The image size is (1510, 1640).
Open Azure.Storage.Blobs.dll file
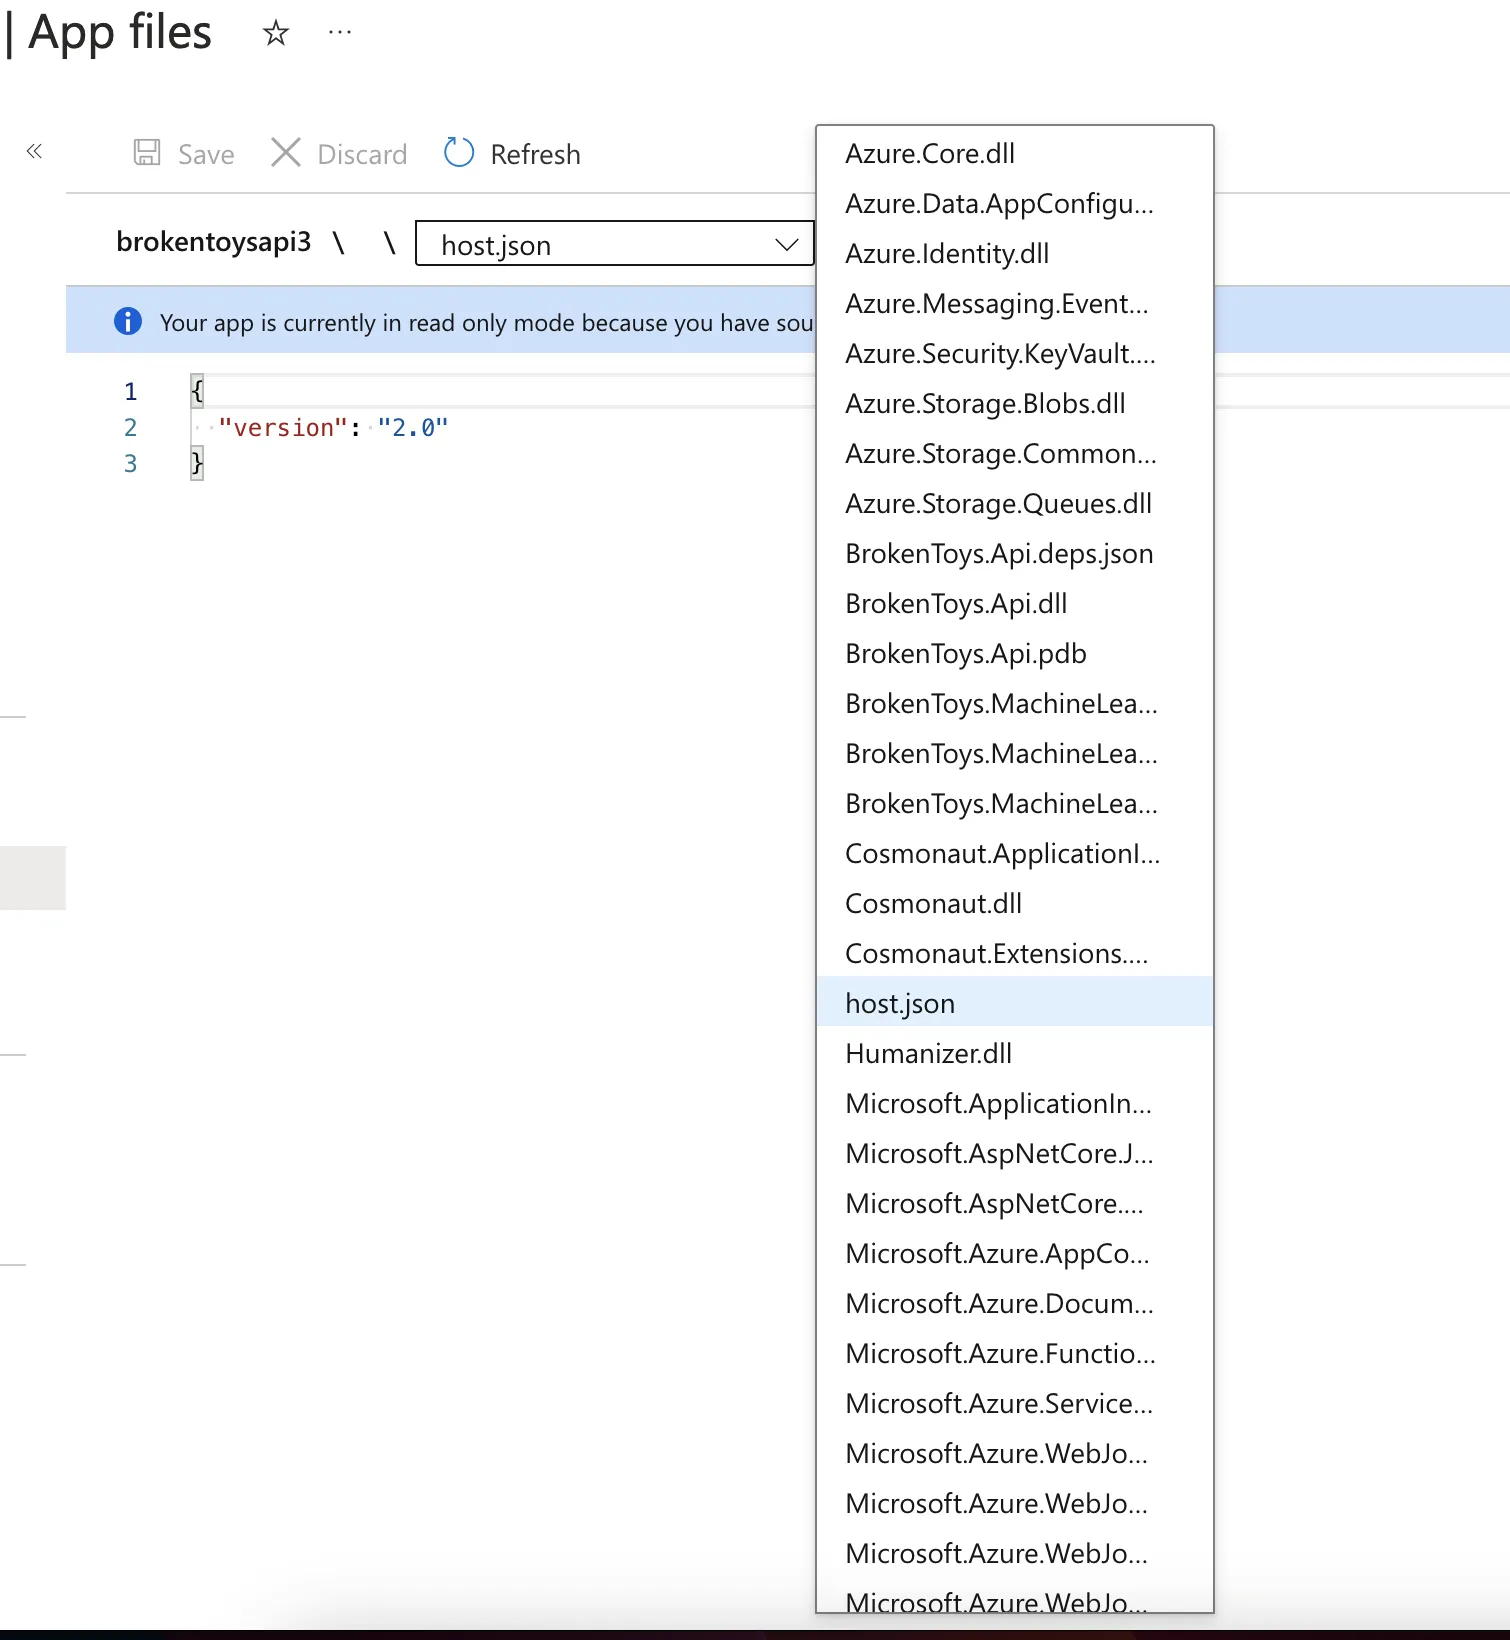pyautogui.click(x=985, y=404)
